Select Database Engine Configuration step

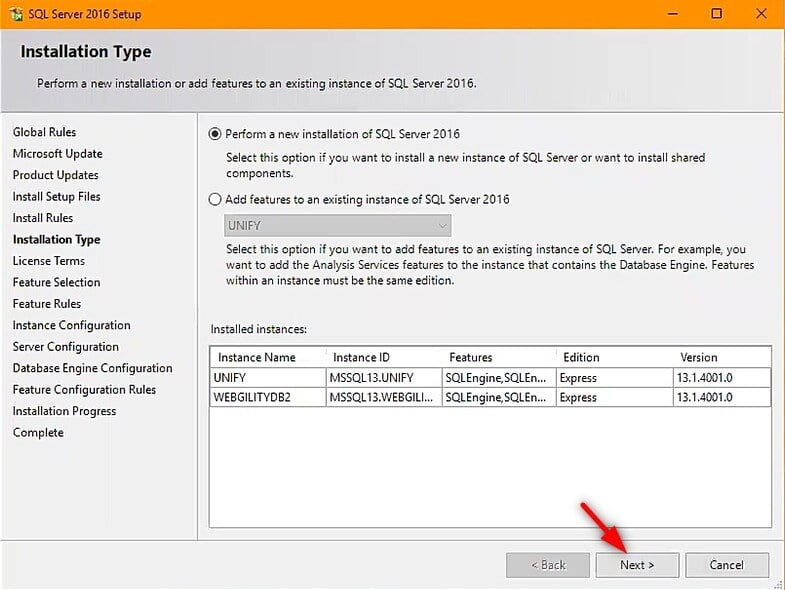click(93, 368)
